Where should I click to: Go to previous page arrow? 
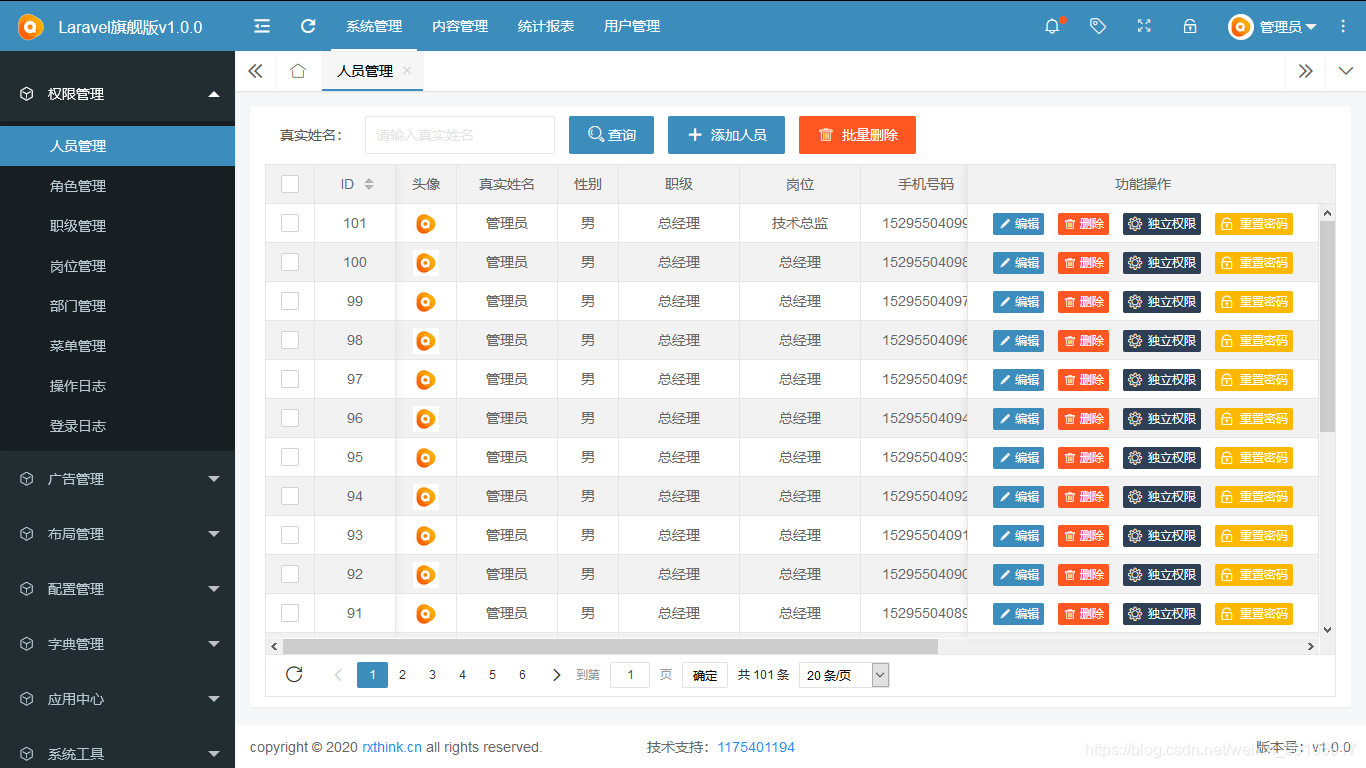pos(338,675)
